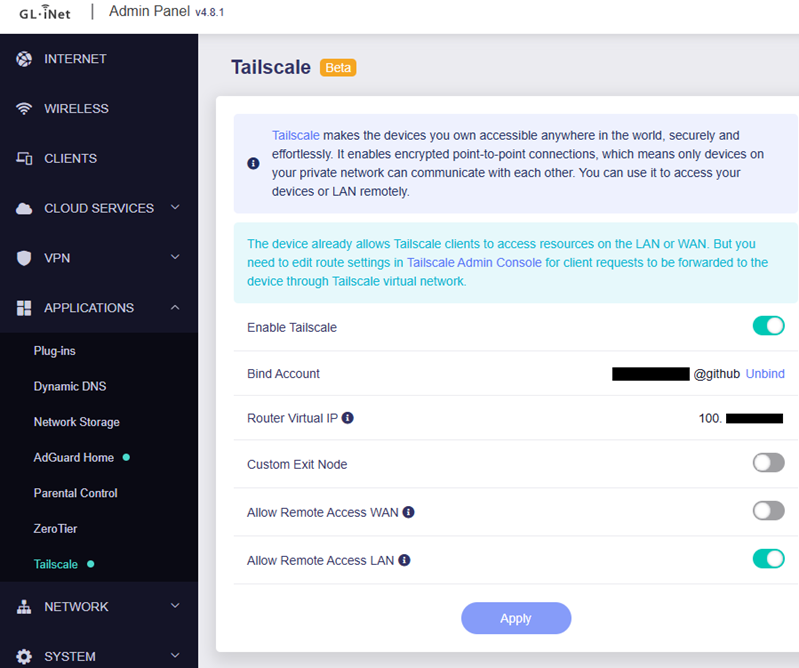Viewport: 799px width, 668px height.
Task: Turn on Custom Exit Node toggle
Action: [768, 463]
